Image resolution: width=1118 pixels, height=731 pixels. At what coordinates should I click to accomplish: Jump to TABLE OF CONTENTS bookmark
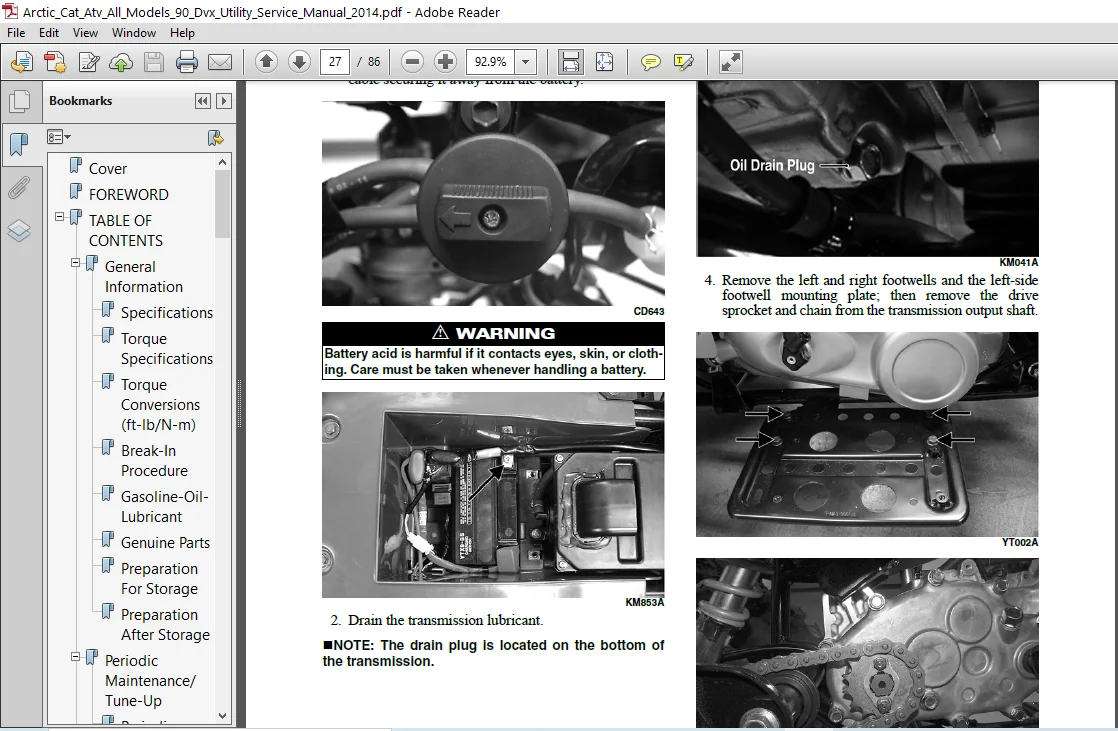[125, 230]
